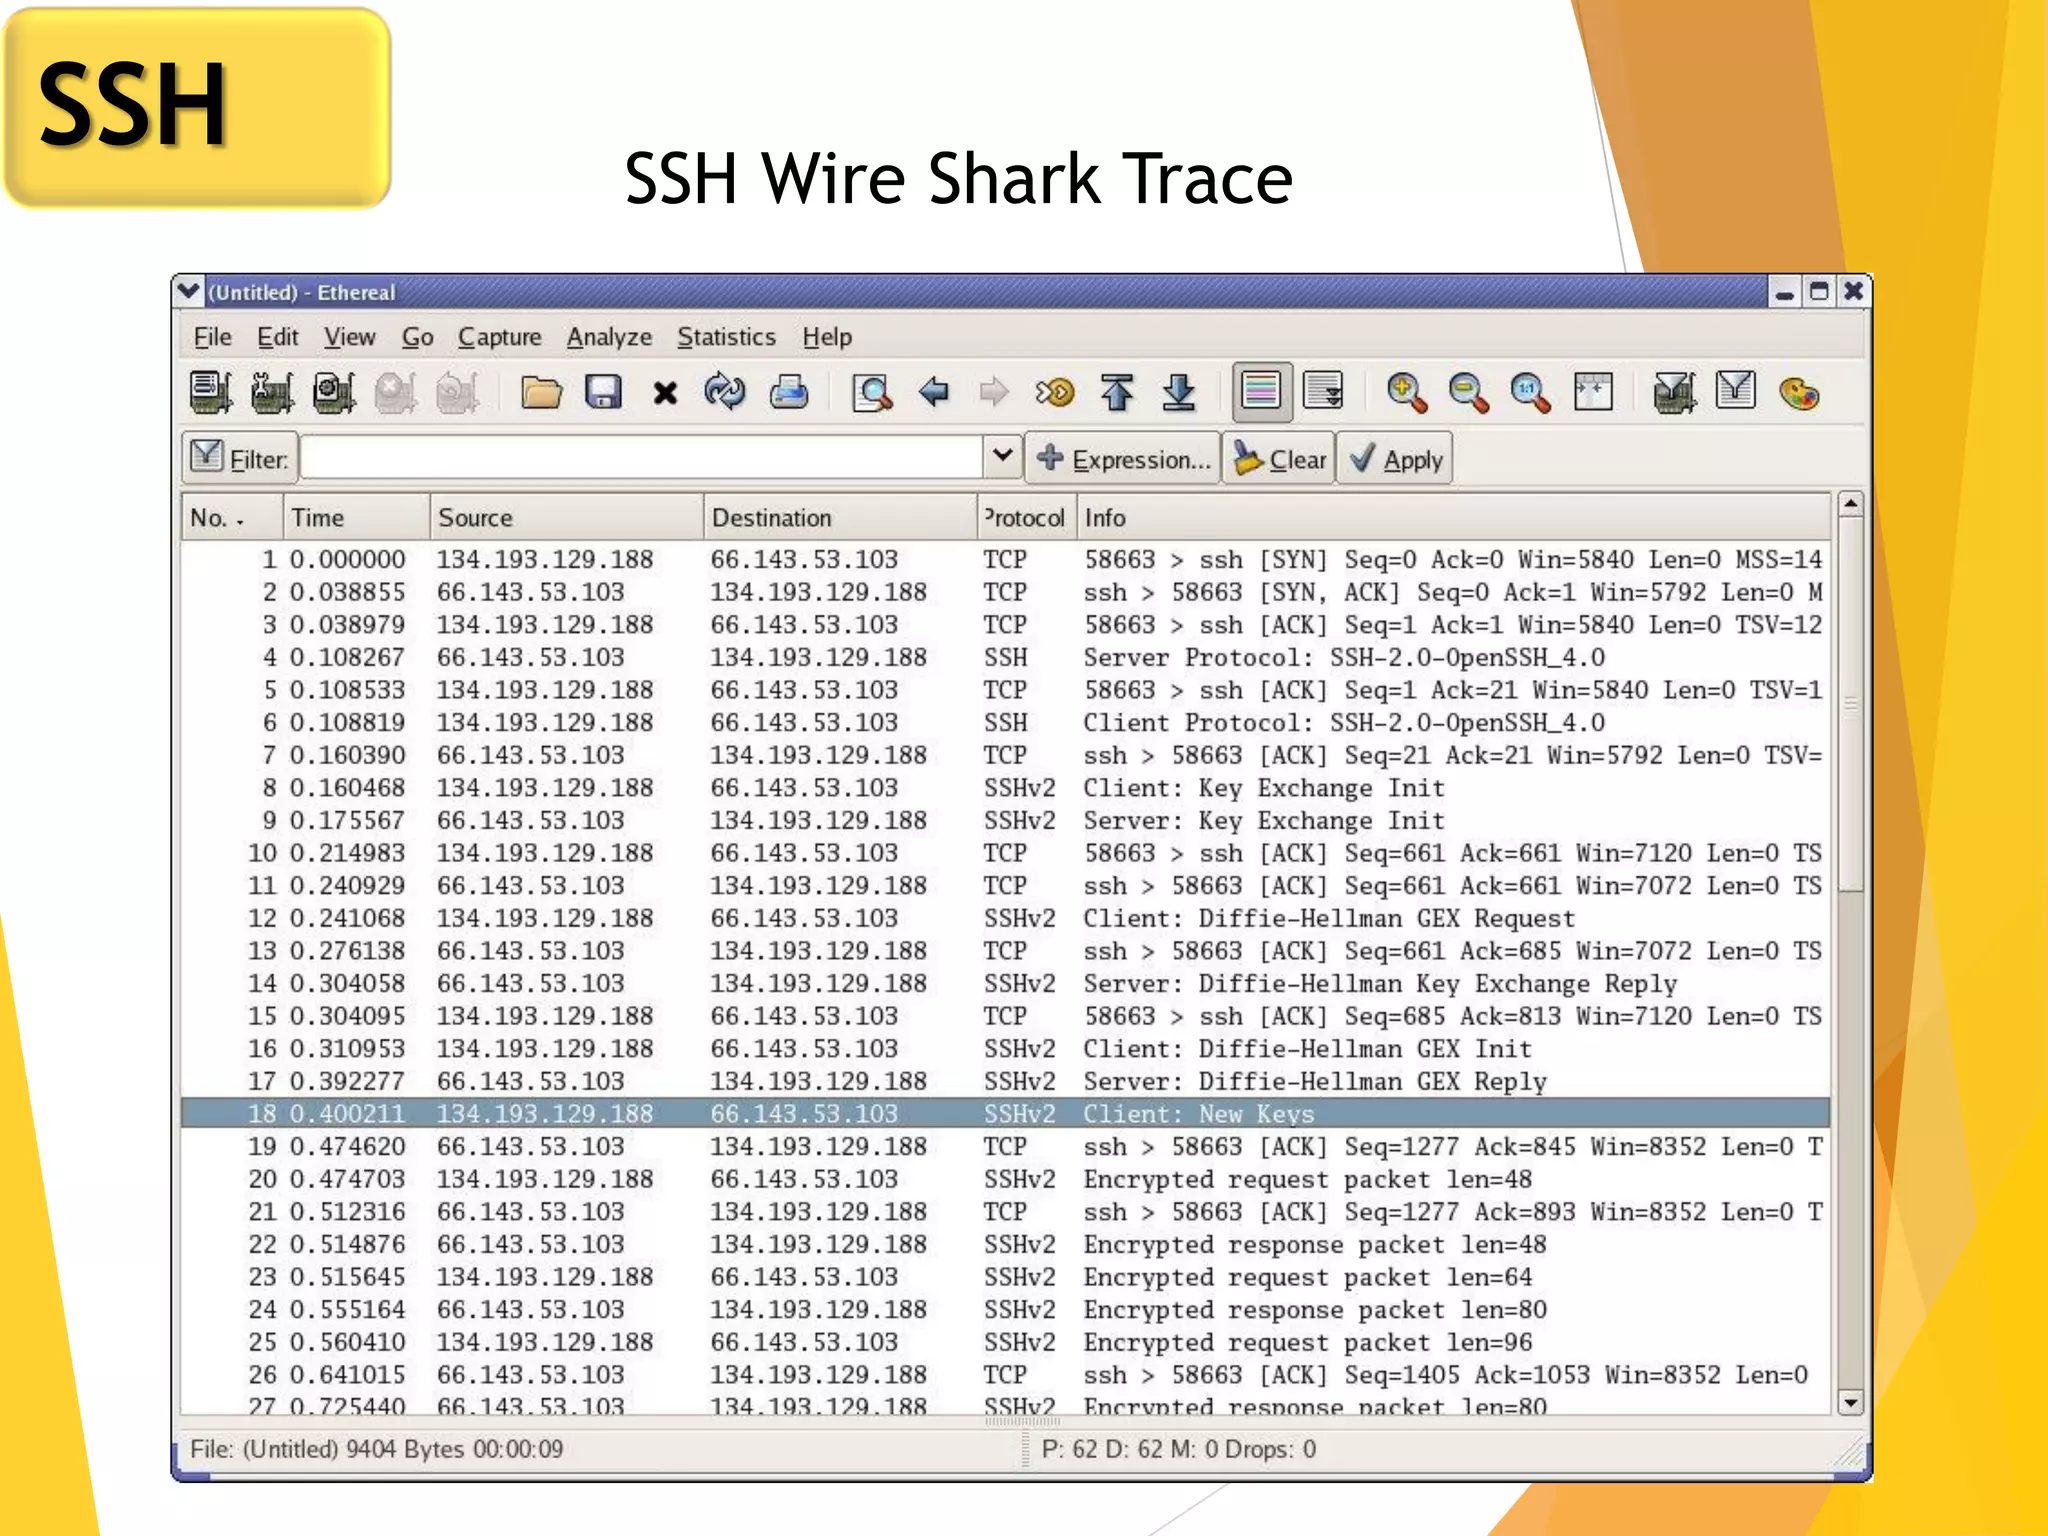Open the Capture menu
This screenshot has height=1536, width=2048.
(x=499, y=337)
